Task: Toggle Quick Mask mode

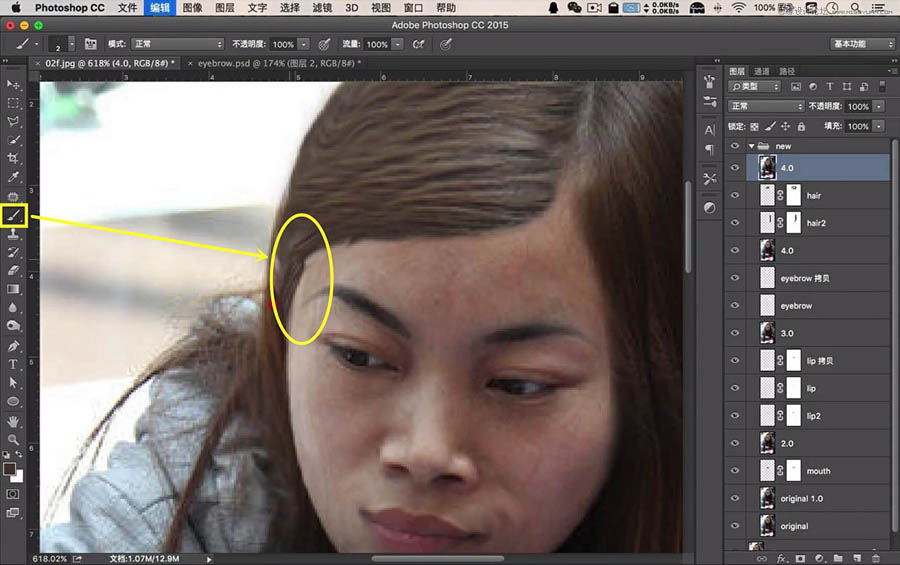Action: tap(13, 494)
